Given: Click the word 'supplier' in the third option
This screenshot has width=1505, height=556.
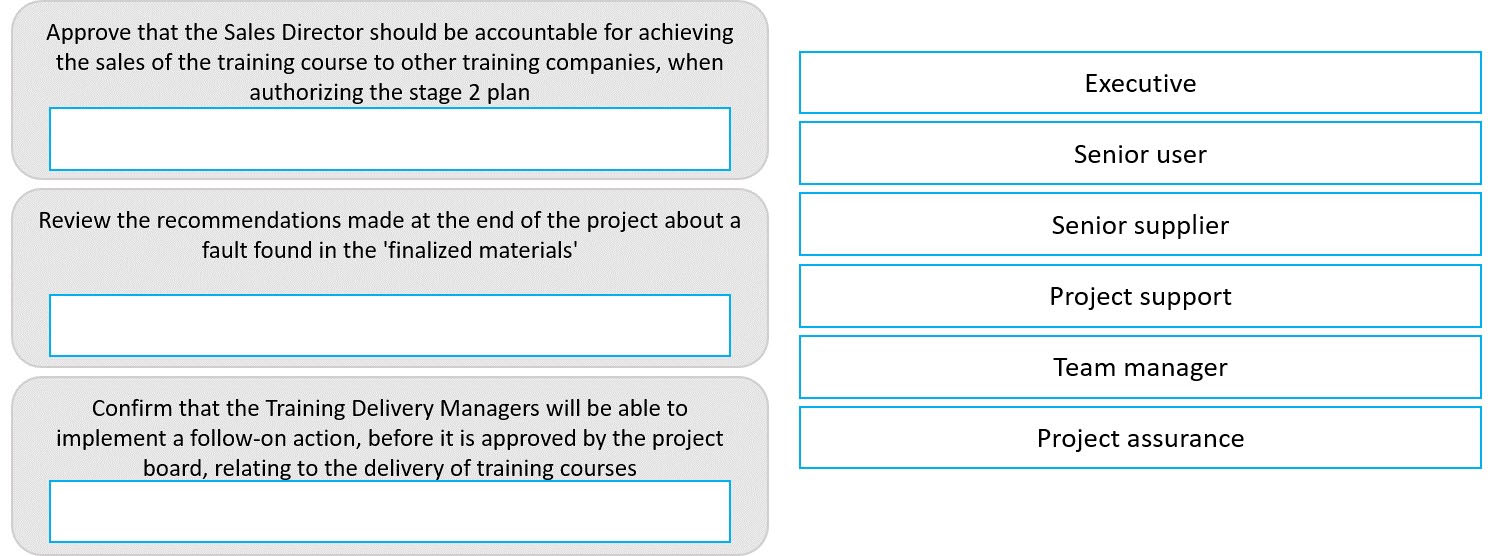Looking at the screenshot, I should click(1182, 226).
